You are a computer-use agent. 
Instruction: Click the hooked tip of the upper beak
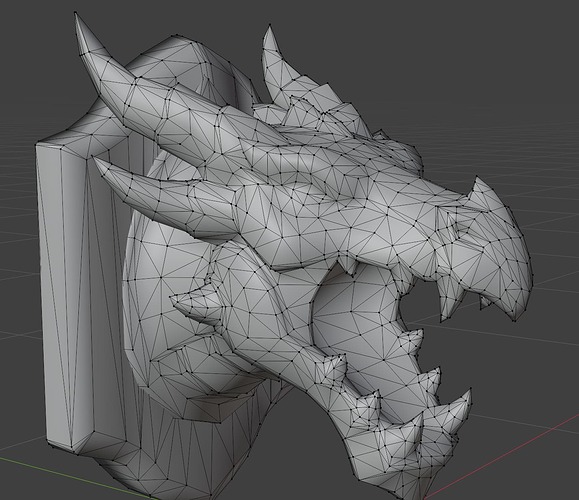pyautogui.click(x=515, y=321)
